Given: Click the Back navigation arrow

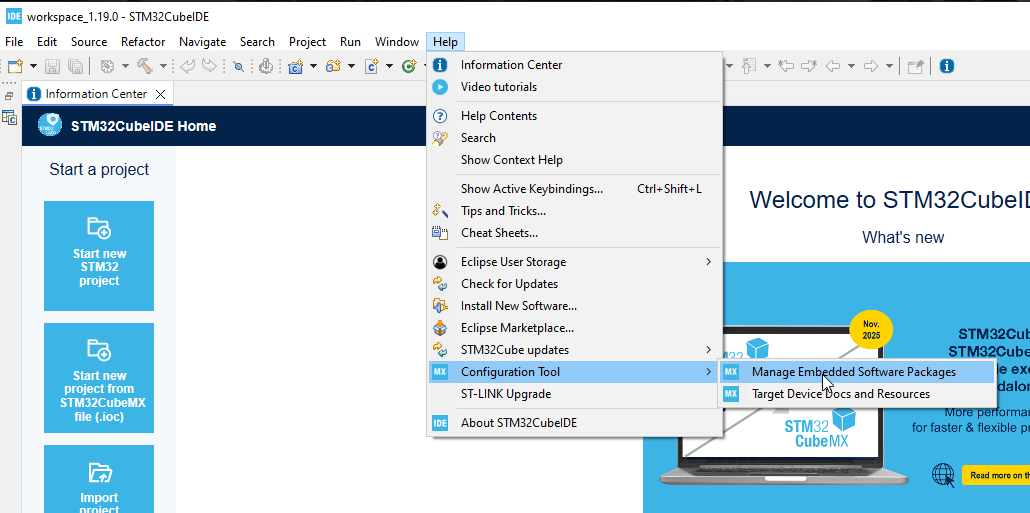Looking at the screenshot, I should 833,66.
